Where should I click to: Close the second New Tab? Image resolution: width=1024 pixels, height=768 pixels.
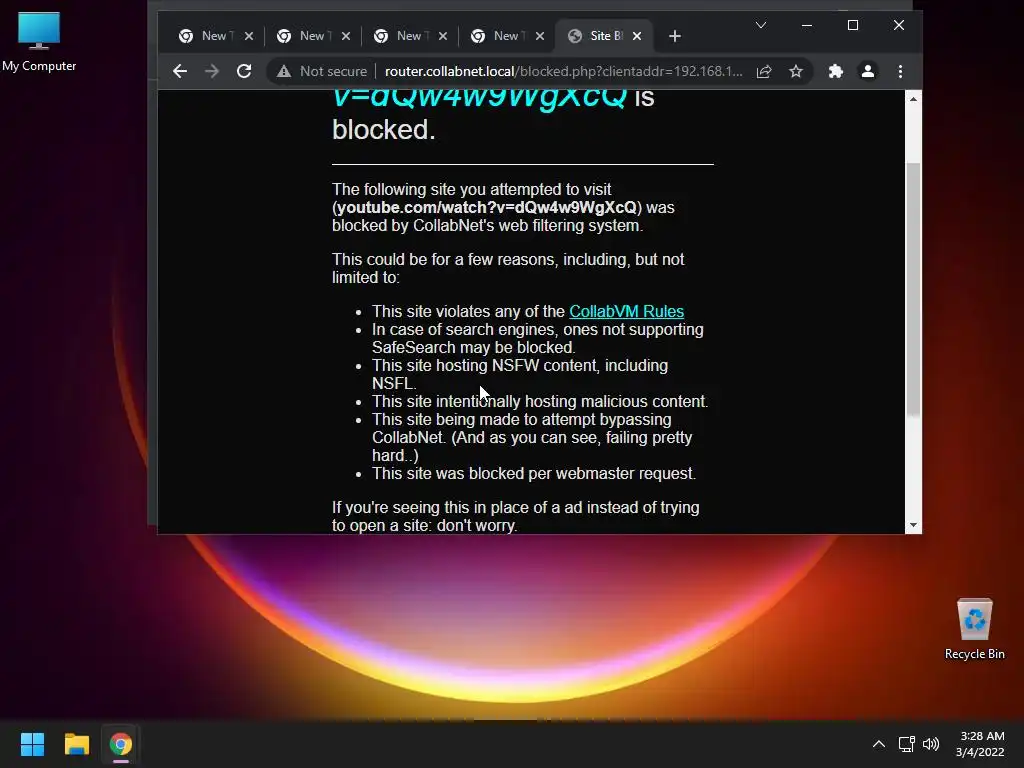346,36
